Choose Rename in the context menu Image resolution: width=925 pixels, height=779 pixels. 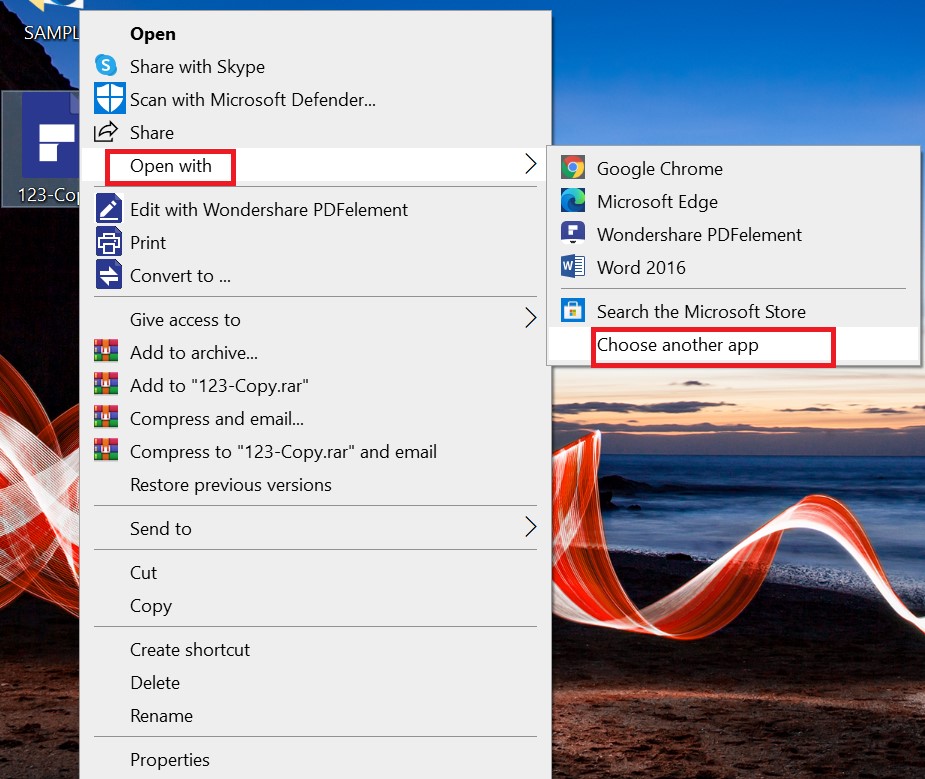tap(161, 716)
